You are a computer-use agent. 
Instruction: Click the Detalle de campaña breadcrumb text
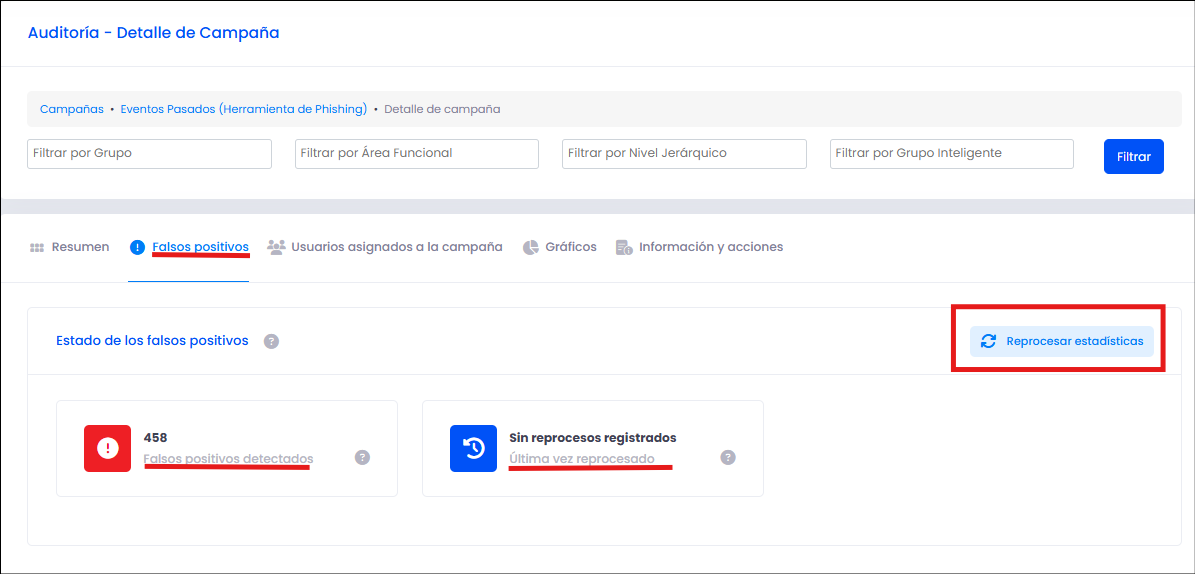point(442,109)
